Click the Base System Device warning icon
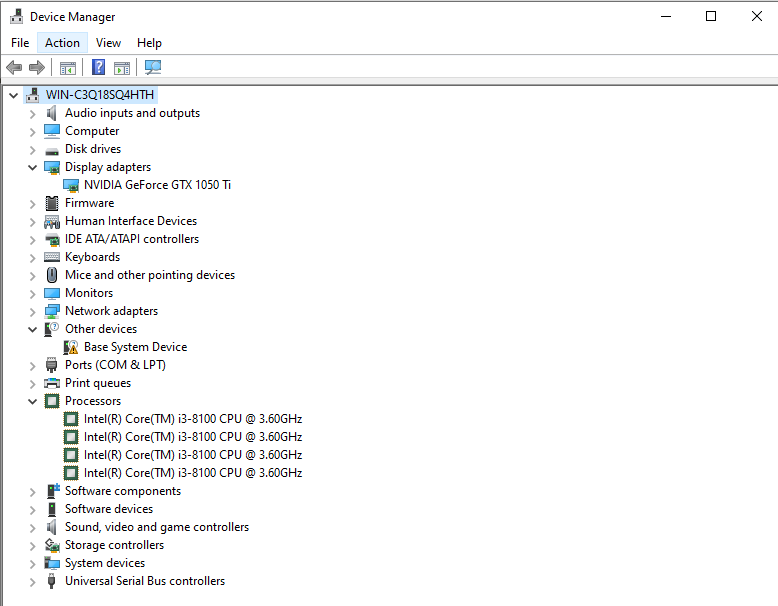This screenshot has height=606, width=778. [x=71, y=347]
